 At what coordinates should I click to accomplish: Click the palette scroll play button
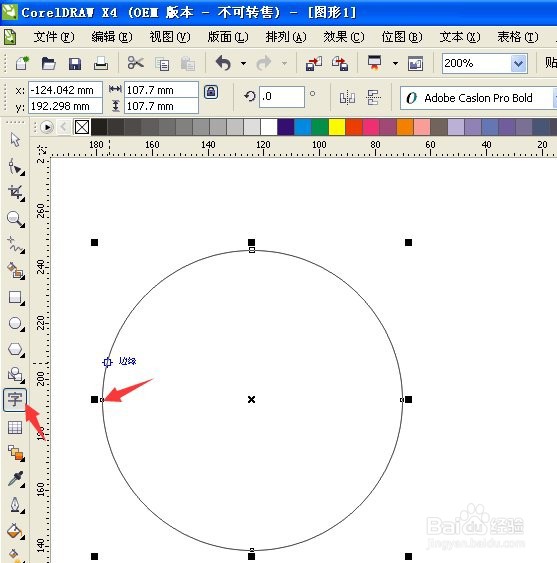pos(47,127)
